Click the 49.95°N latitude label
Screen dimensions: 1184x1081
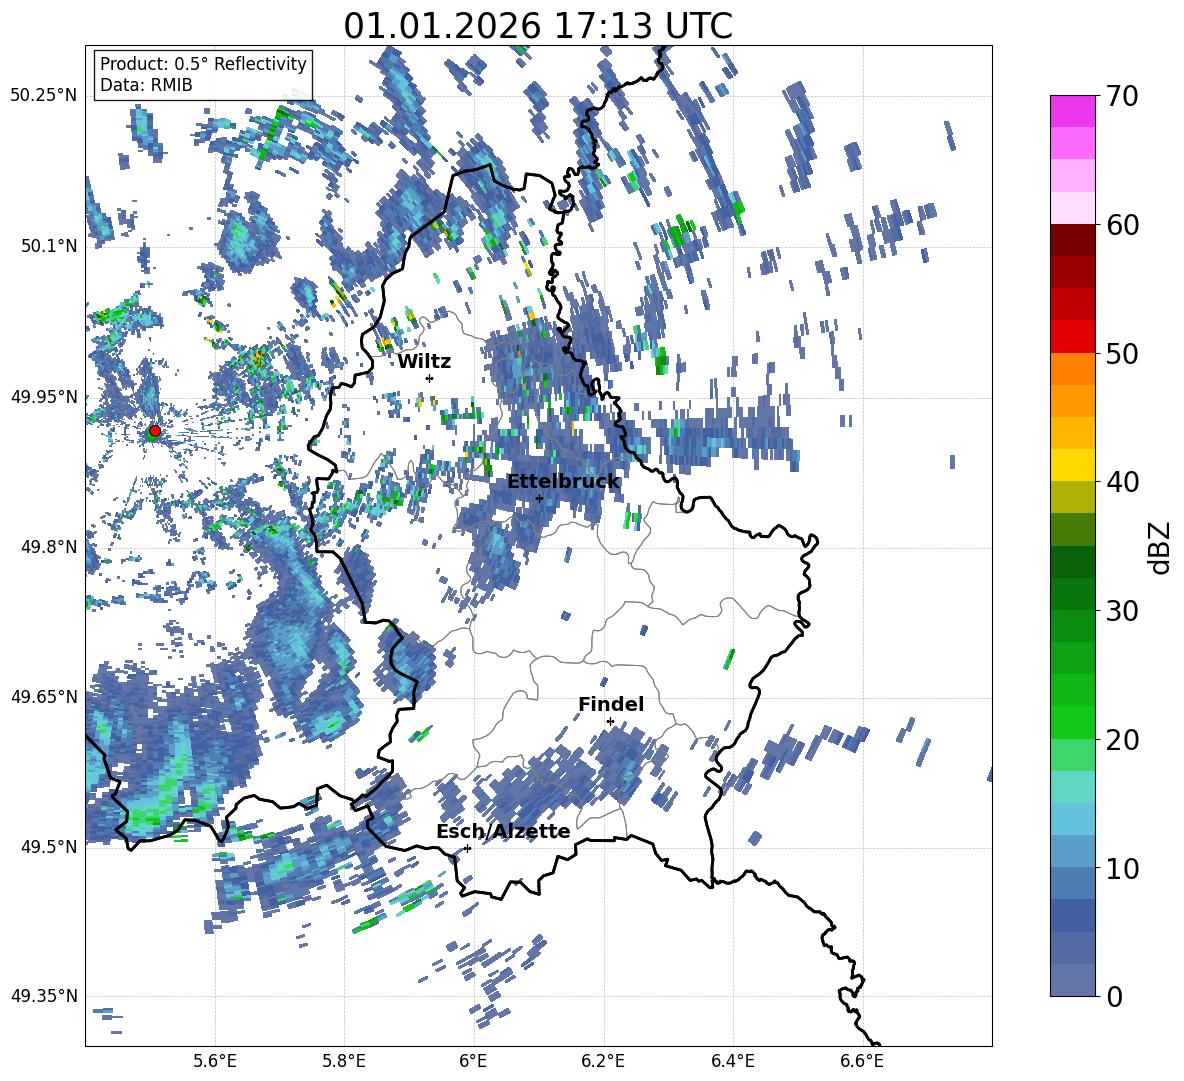pos(44,397)
